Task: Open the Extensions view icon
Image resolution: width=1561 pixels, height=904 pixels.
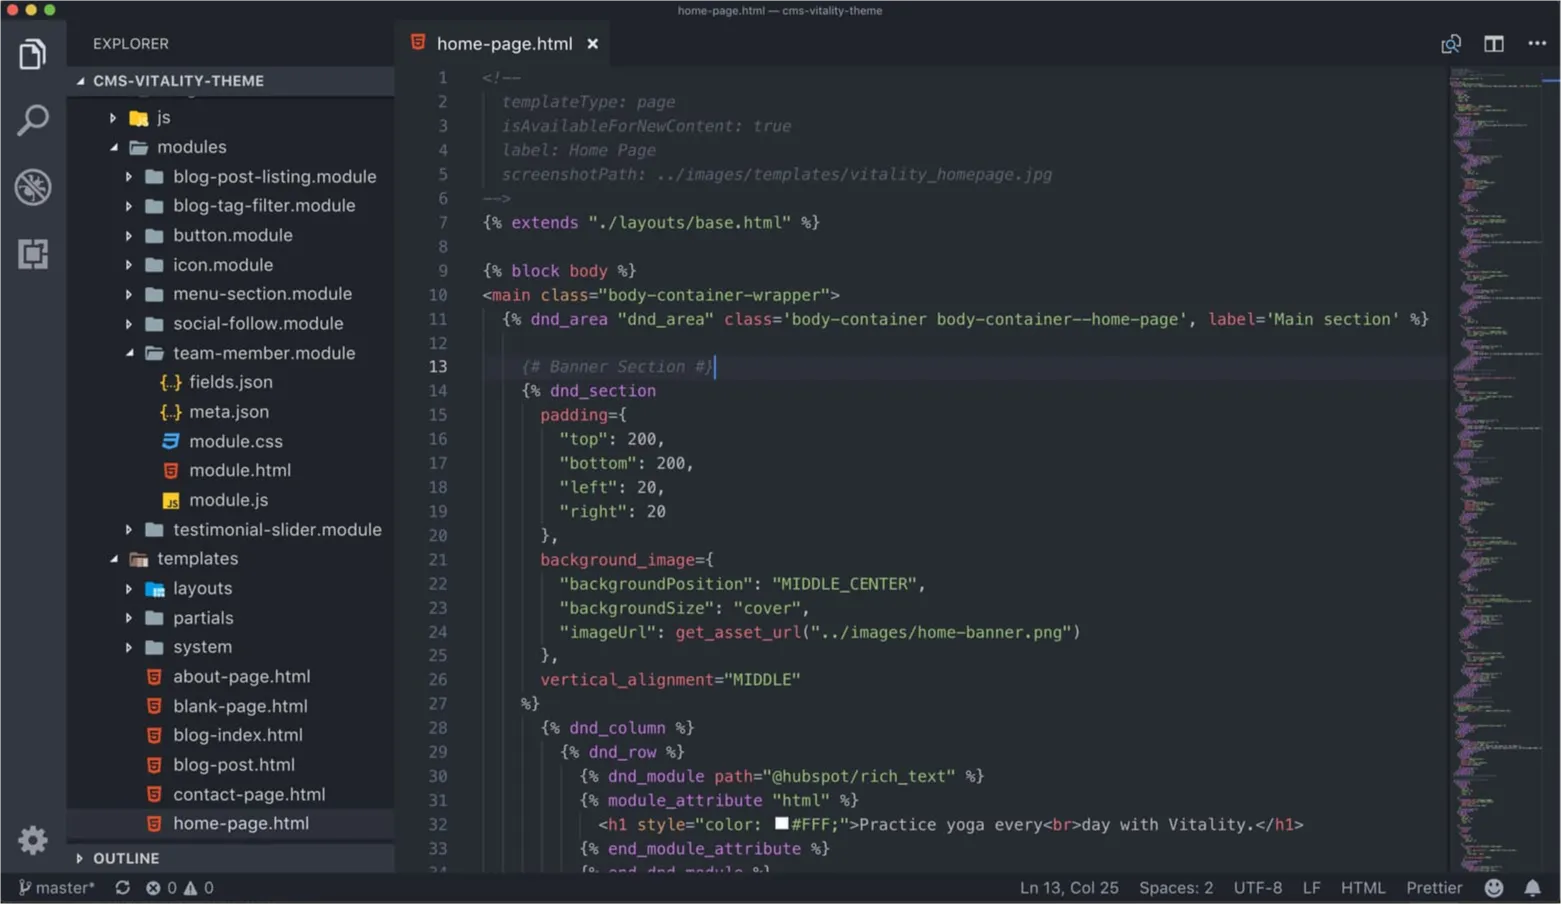Action: click(32, 254)
